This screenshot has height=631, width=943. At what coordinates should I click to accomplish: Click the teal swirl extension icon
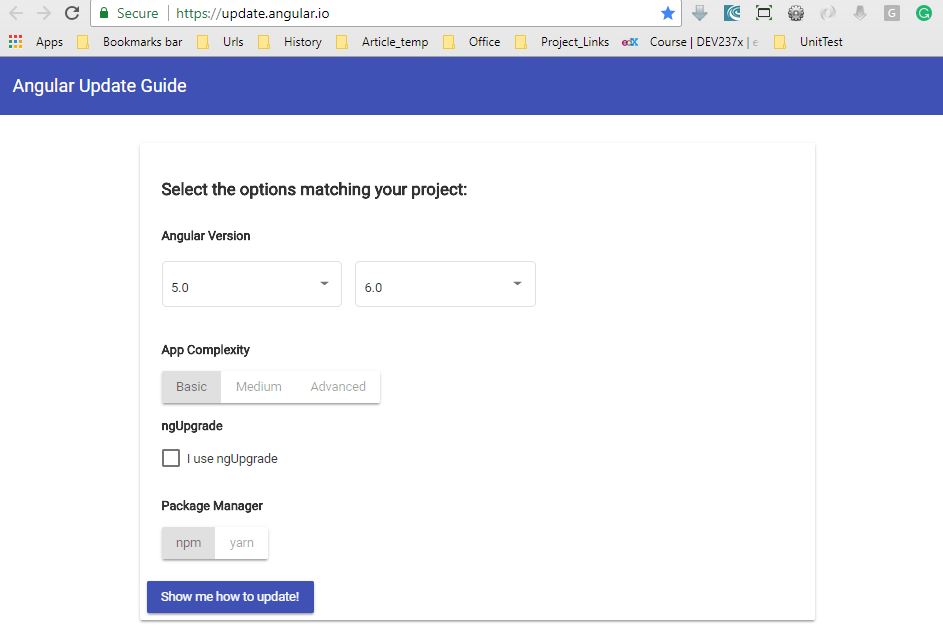(x=732, y=13)
